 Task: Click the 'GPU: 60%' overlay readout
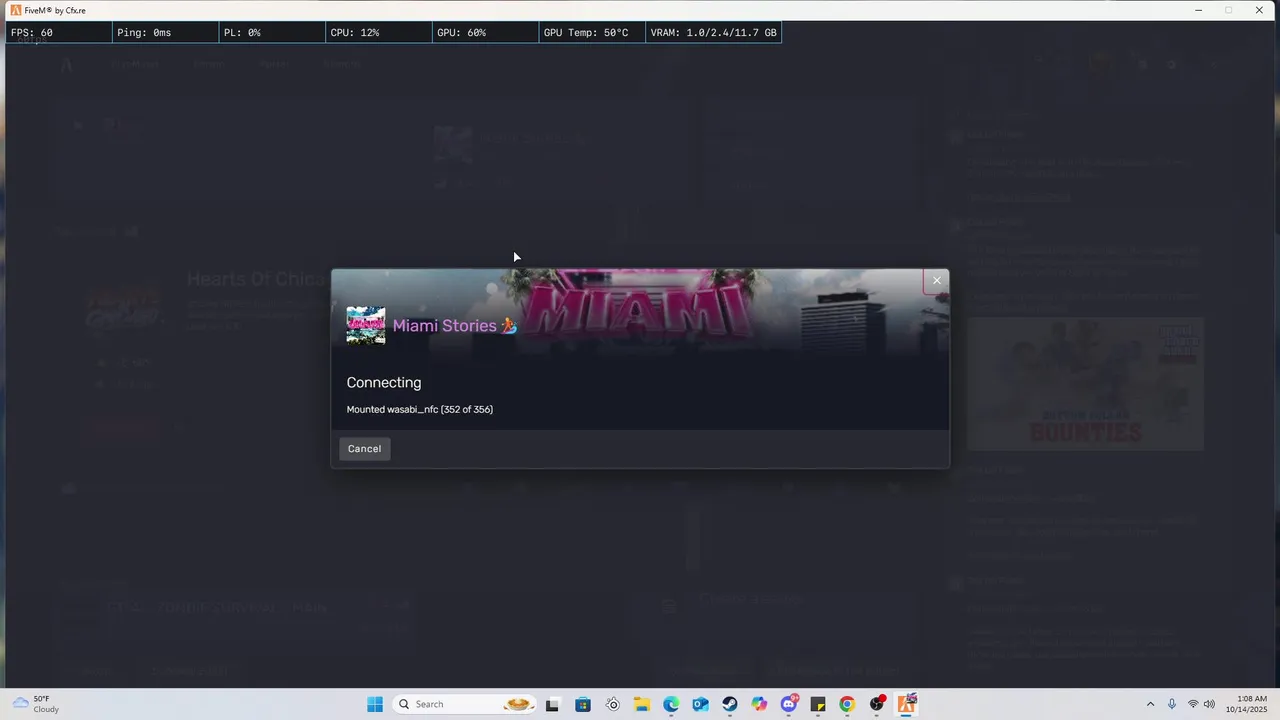tap(485, 33)
